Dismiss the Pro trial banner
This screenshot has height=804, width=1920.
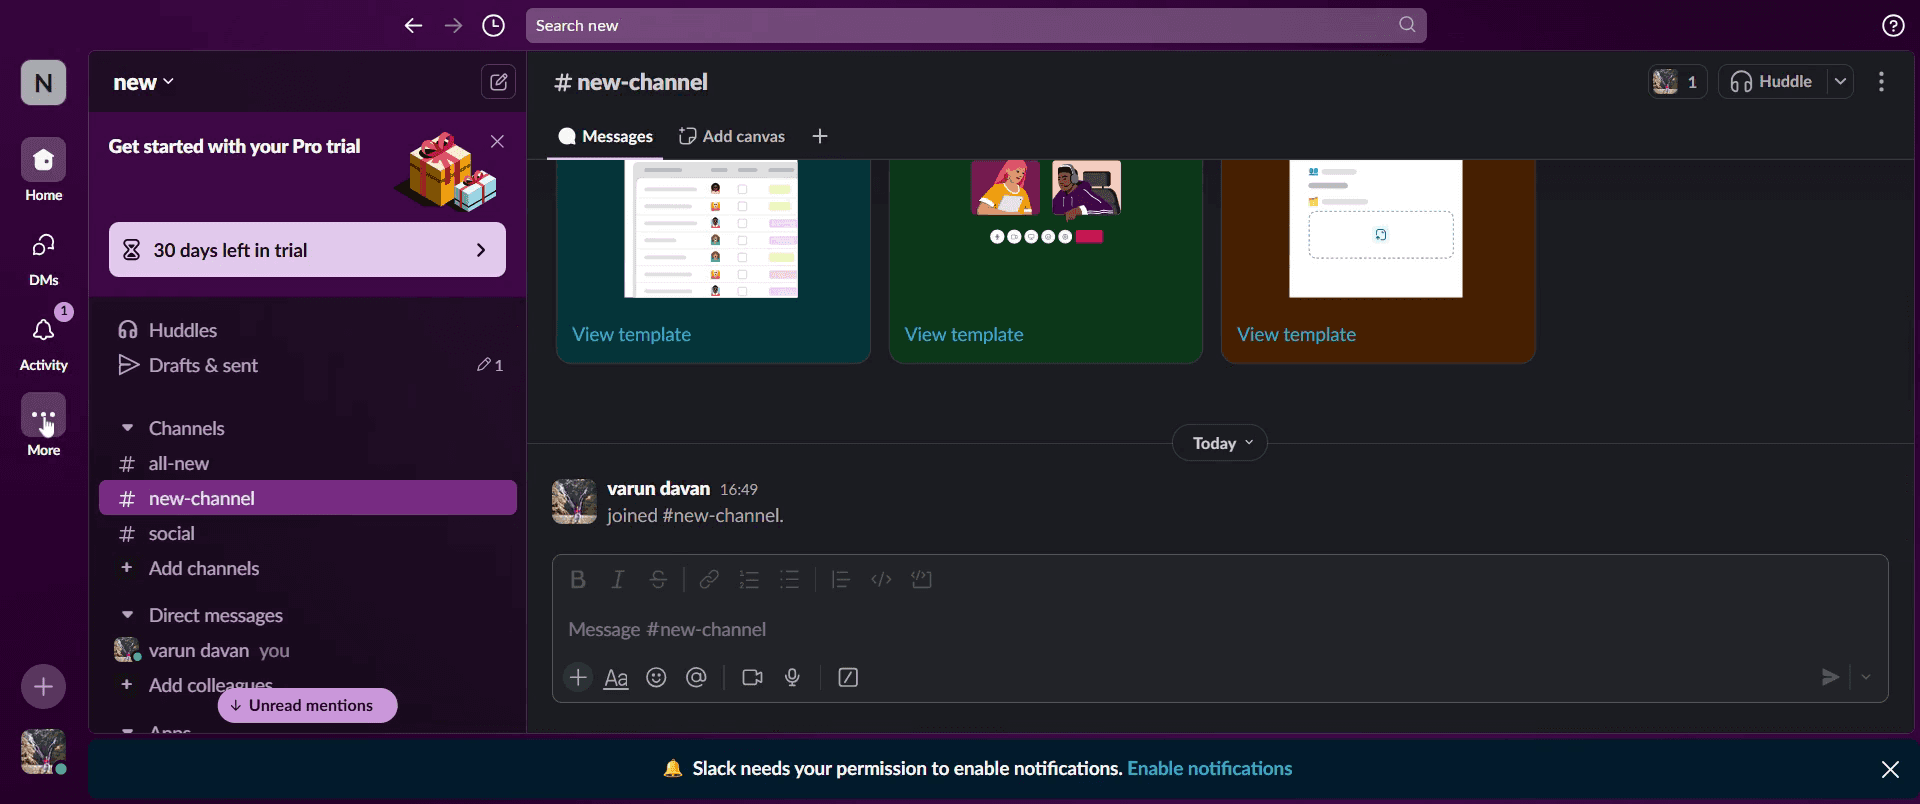coord(497,142)
